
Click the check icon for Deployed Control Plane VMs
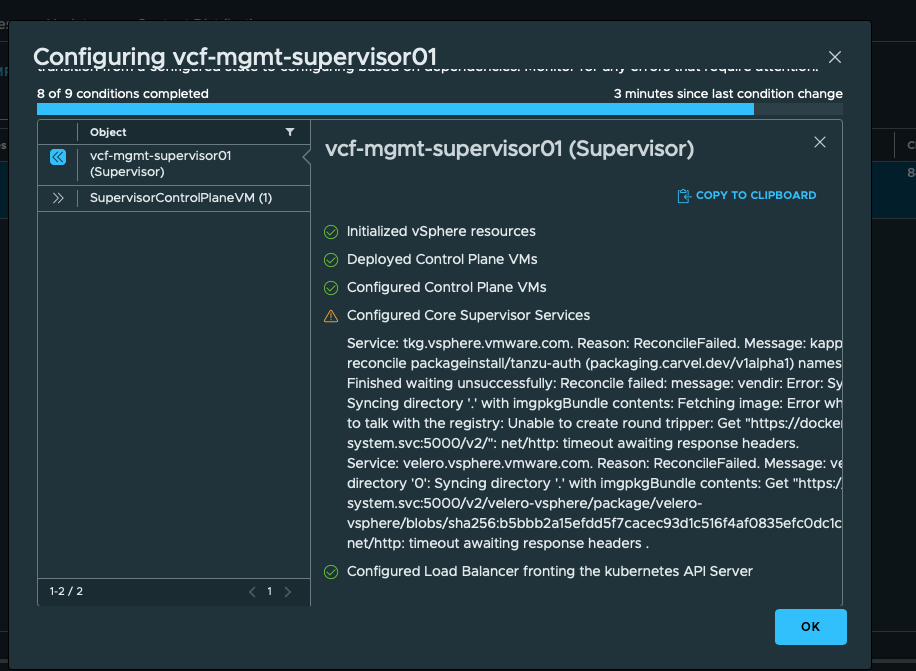tap(331, 260)
